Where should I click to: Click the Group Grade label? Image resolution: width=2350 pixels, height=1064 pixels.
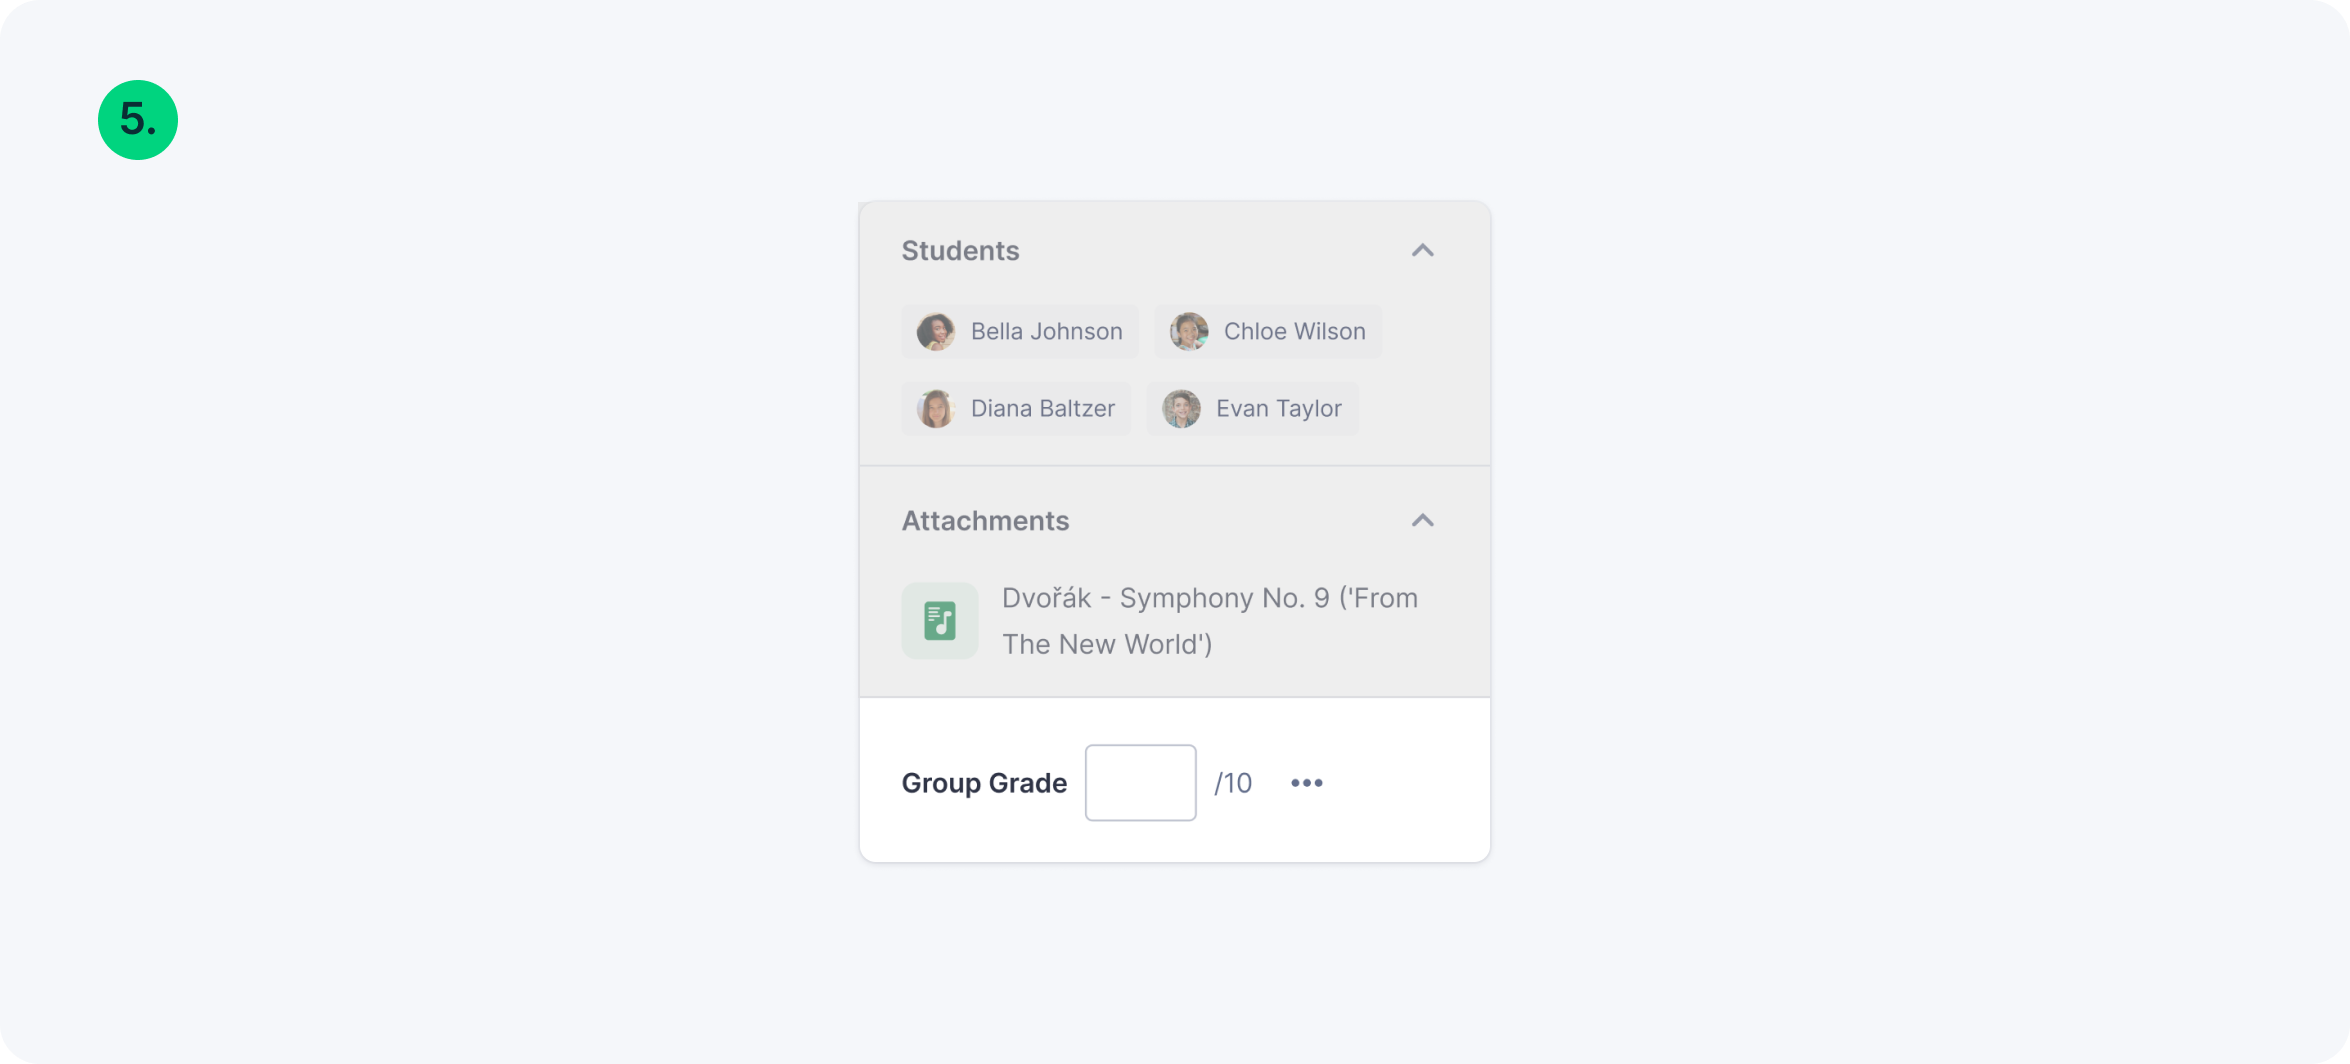pos(984,783)
